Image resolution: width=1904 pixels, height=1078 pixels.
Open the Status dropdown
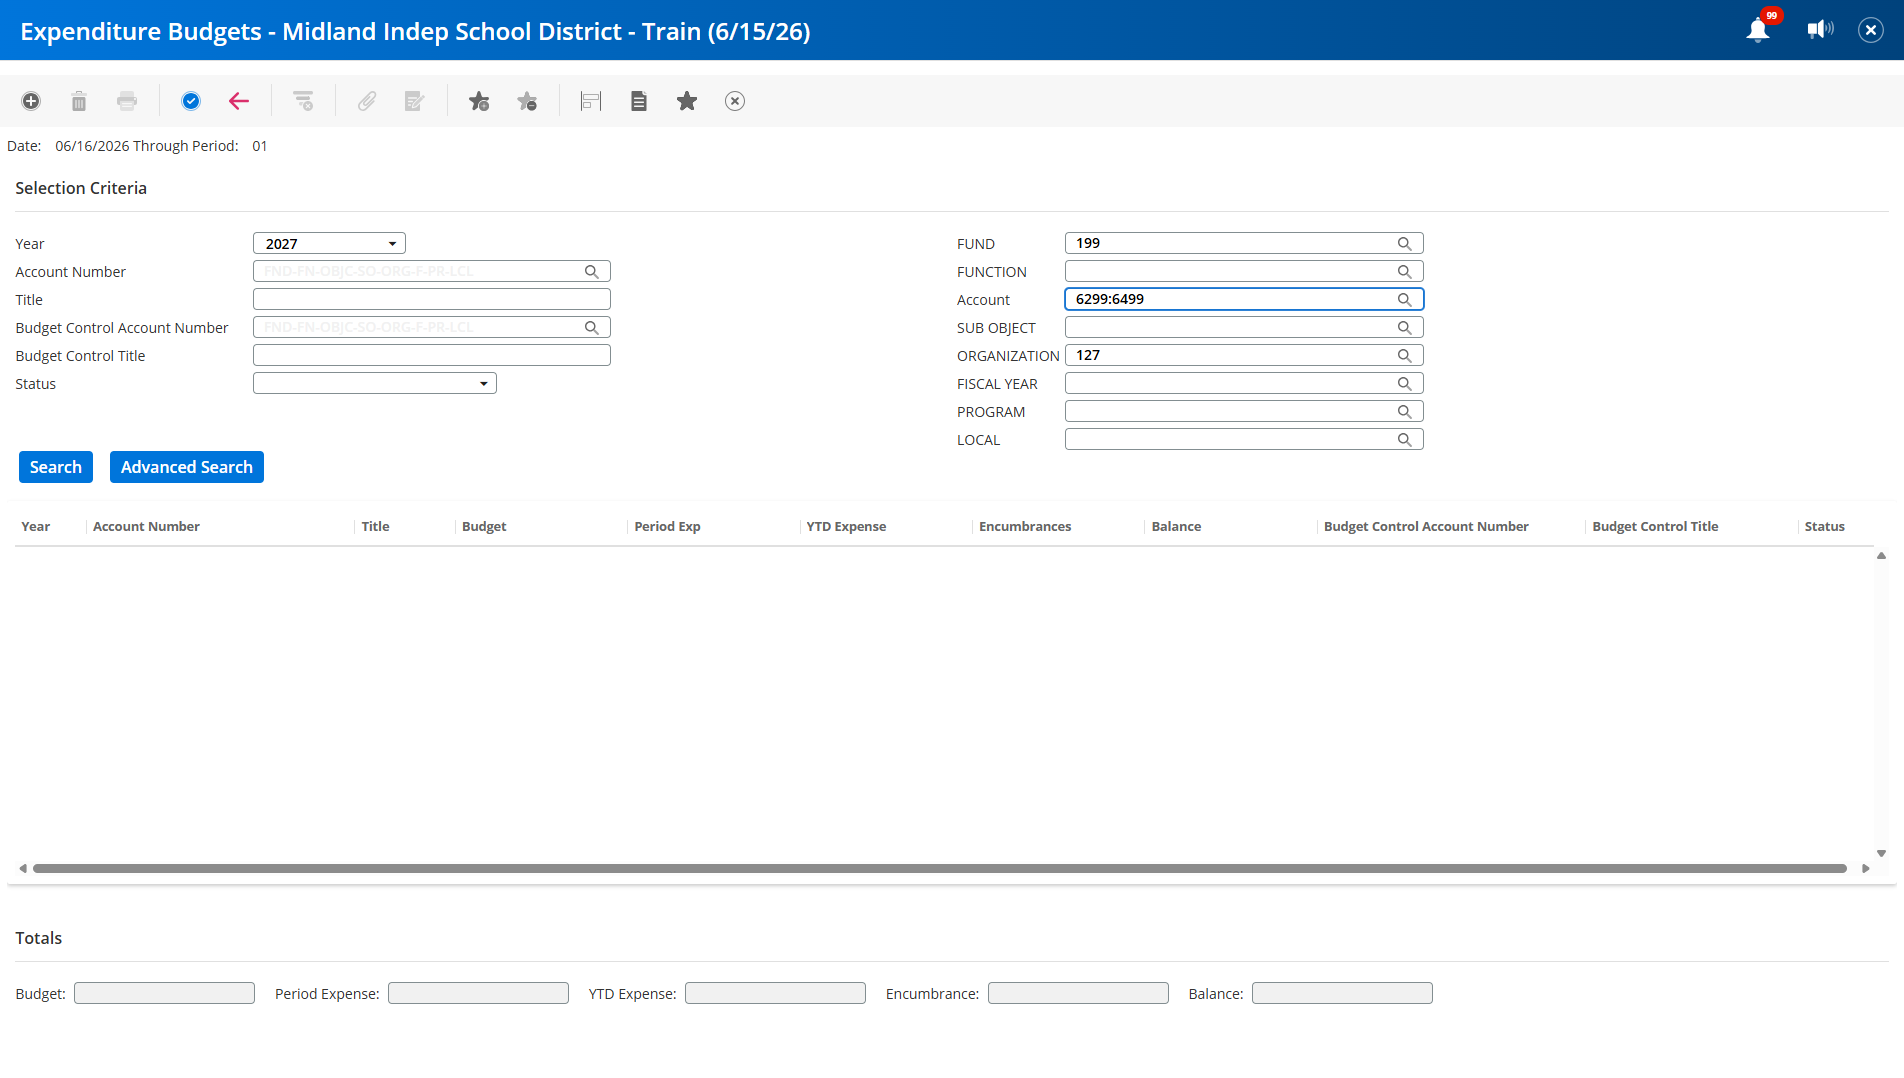coord(375,383)
